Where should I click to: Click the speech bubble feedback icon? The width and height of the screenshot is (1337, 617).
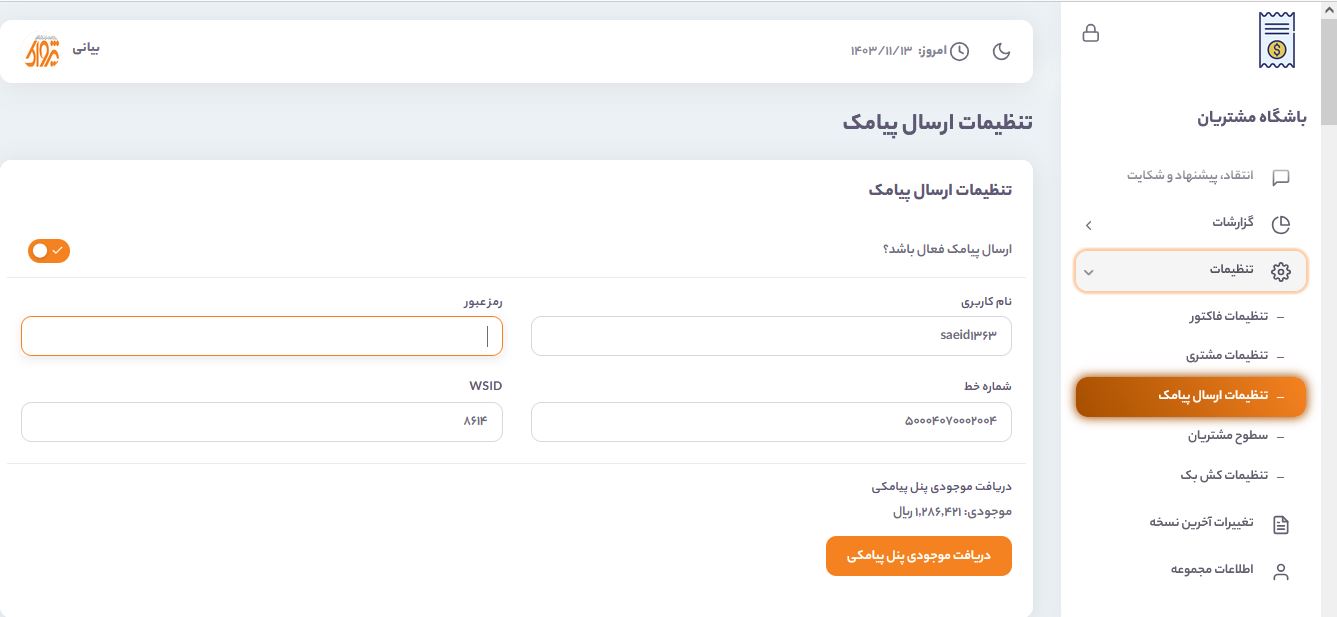pos(1280,178)
